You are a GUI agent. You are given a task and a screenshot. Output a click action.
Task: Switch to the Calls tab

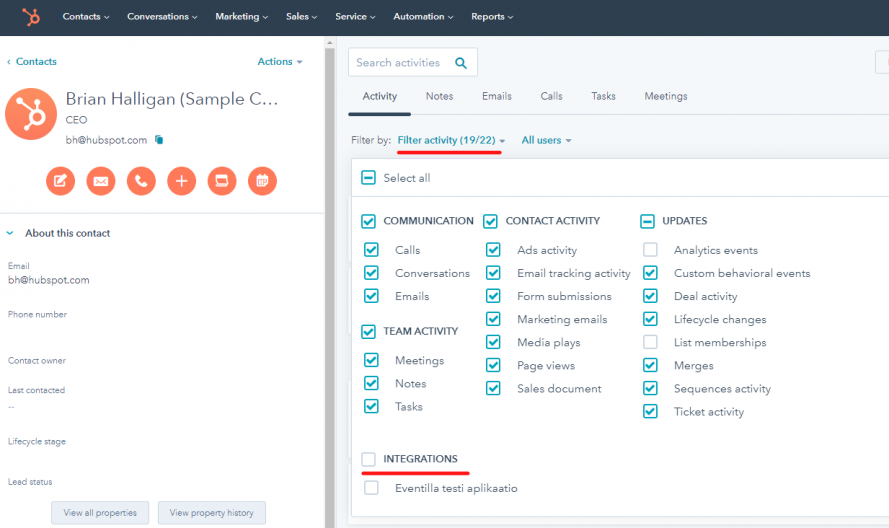pyautogui.click(x=551, y=96)
